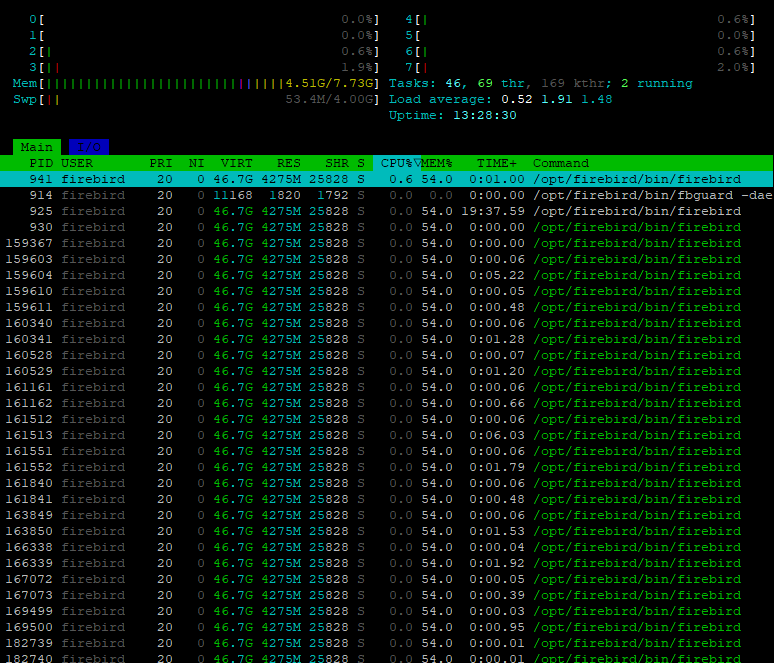
Task: Click the RES column header
Action: pyautogui.click(x=288, y=163)
